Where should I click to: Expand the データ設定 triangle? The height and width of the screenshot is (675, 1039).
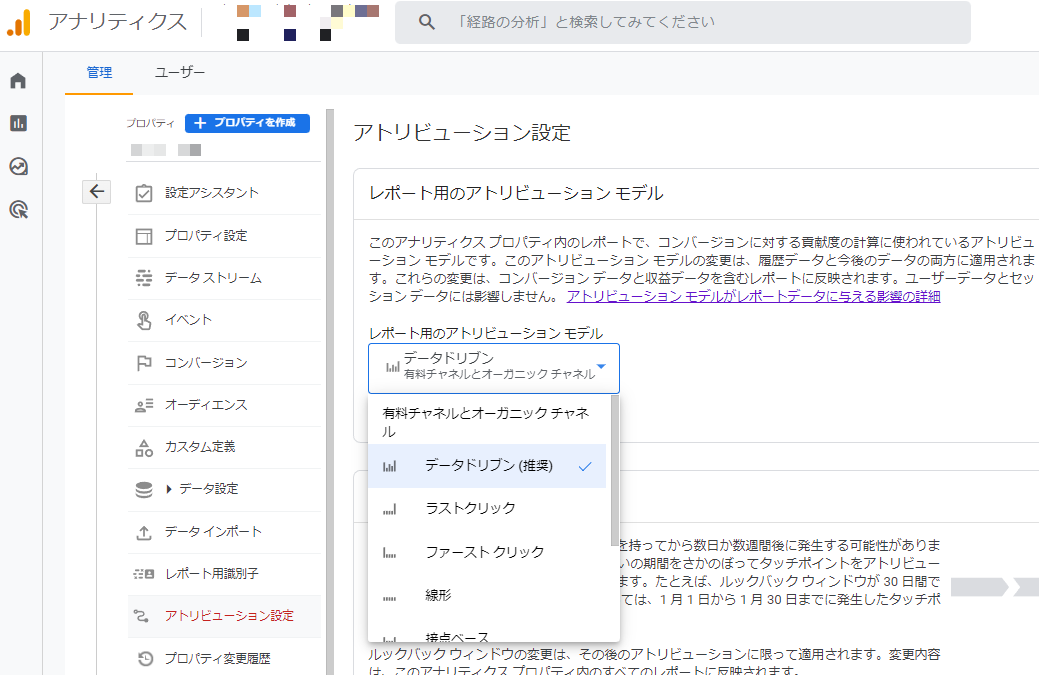pos(169,490)
